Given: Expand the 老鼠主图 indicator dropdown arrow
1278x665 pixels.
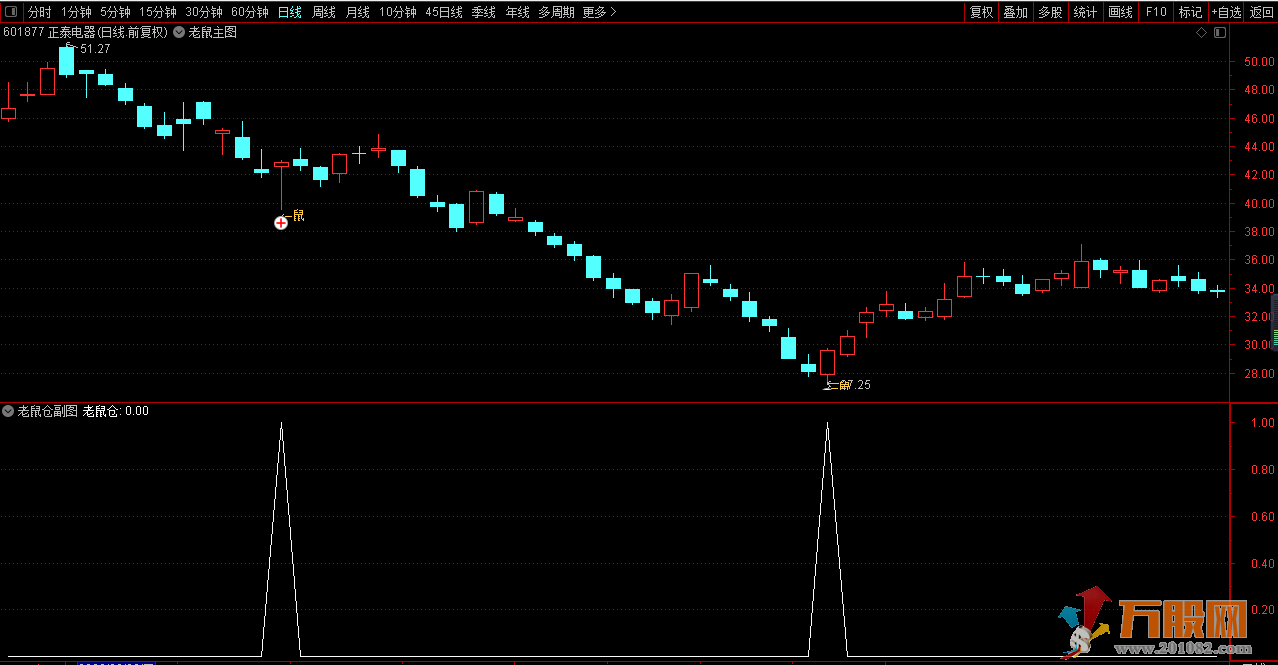Looking at the screenshot, I should coord(179,32).
